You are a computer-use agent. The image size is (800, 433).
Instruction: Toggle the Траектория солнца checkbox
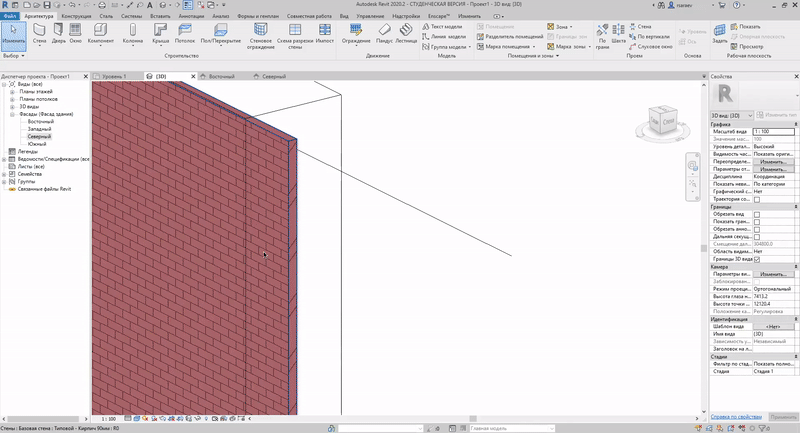[756, 199]
